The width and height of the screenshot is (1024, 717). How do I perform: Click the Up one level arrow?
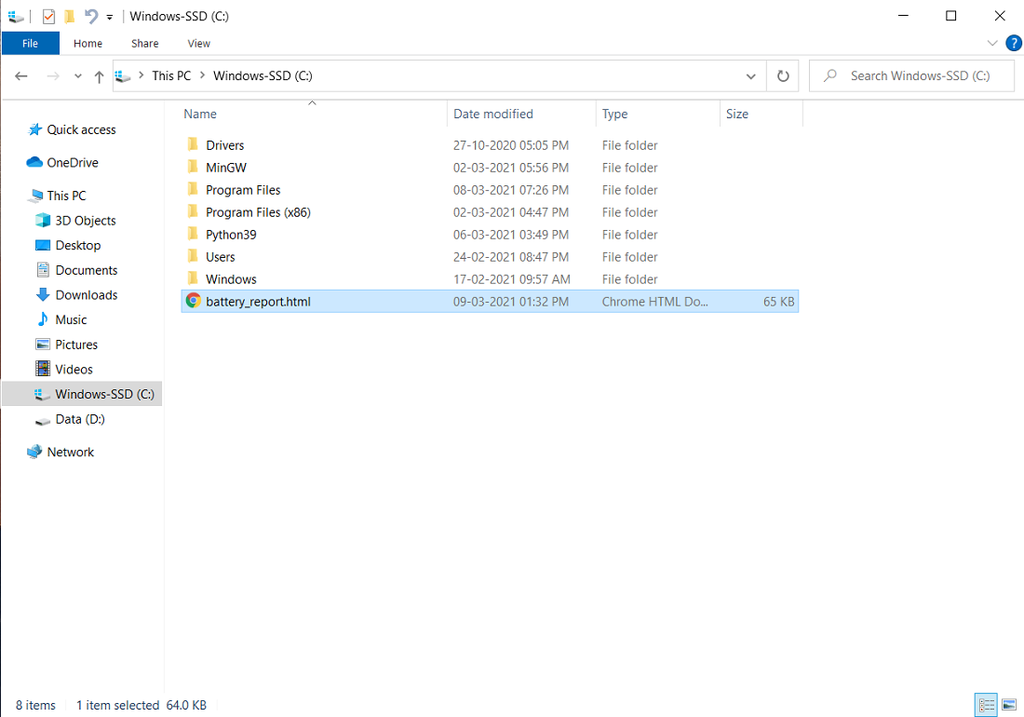tap(97, 75)
